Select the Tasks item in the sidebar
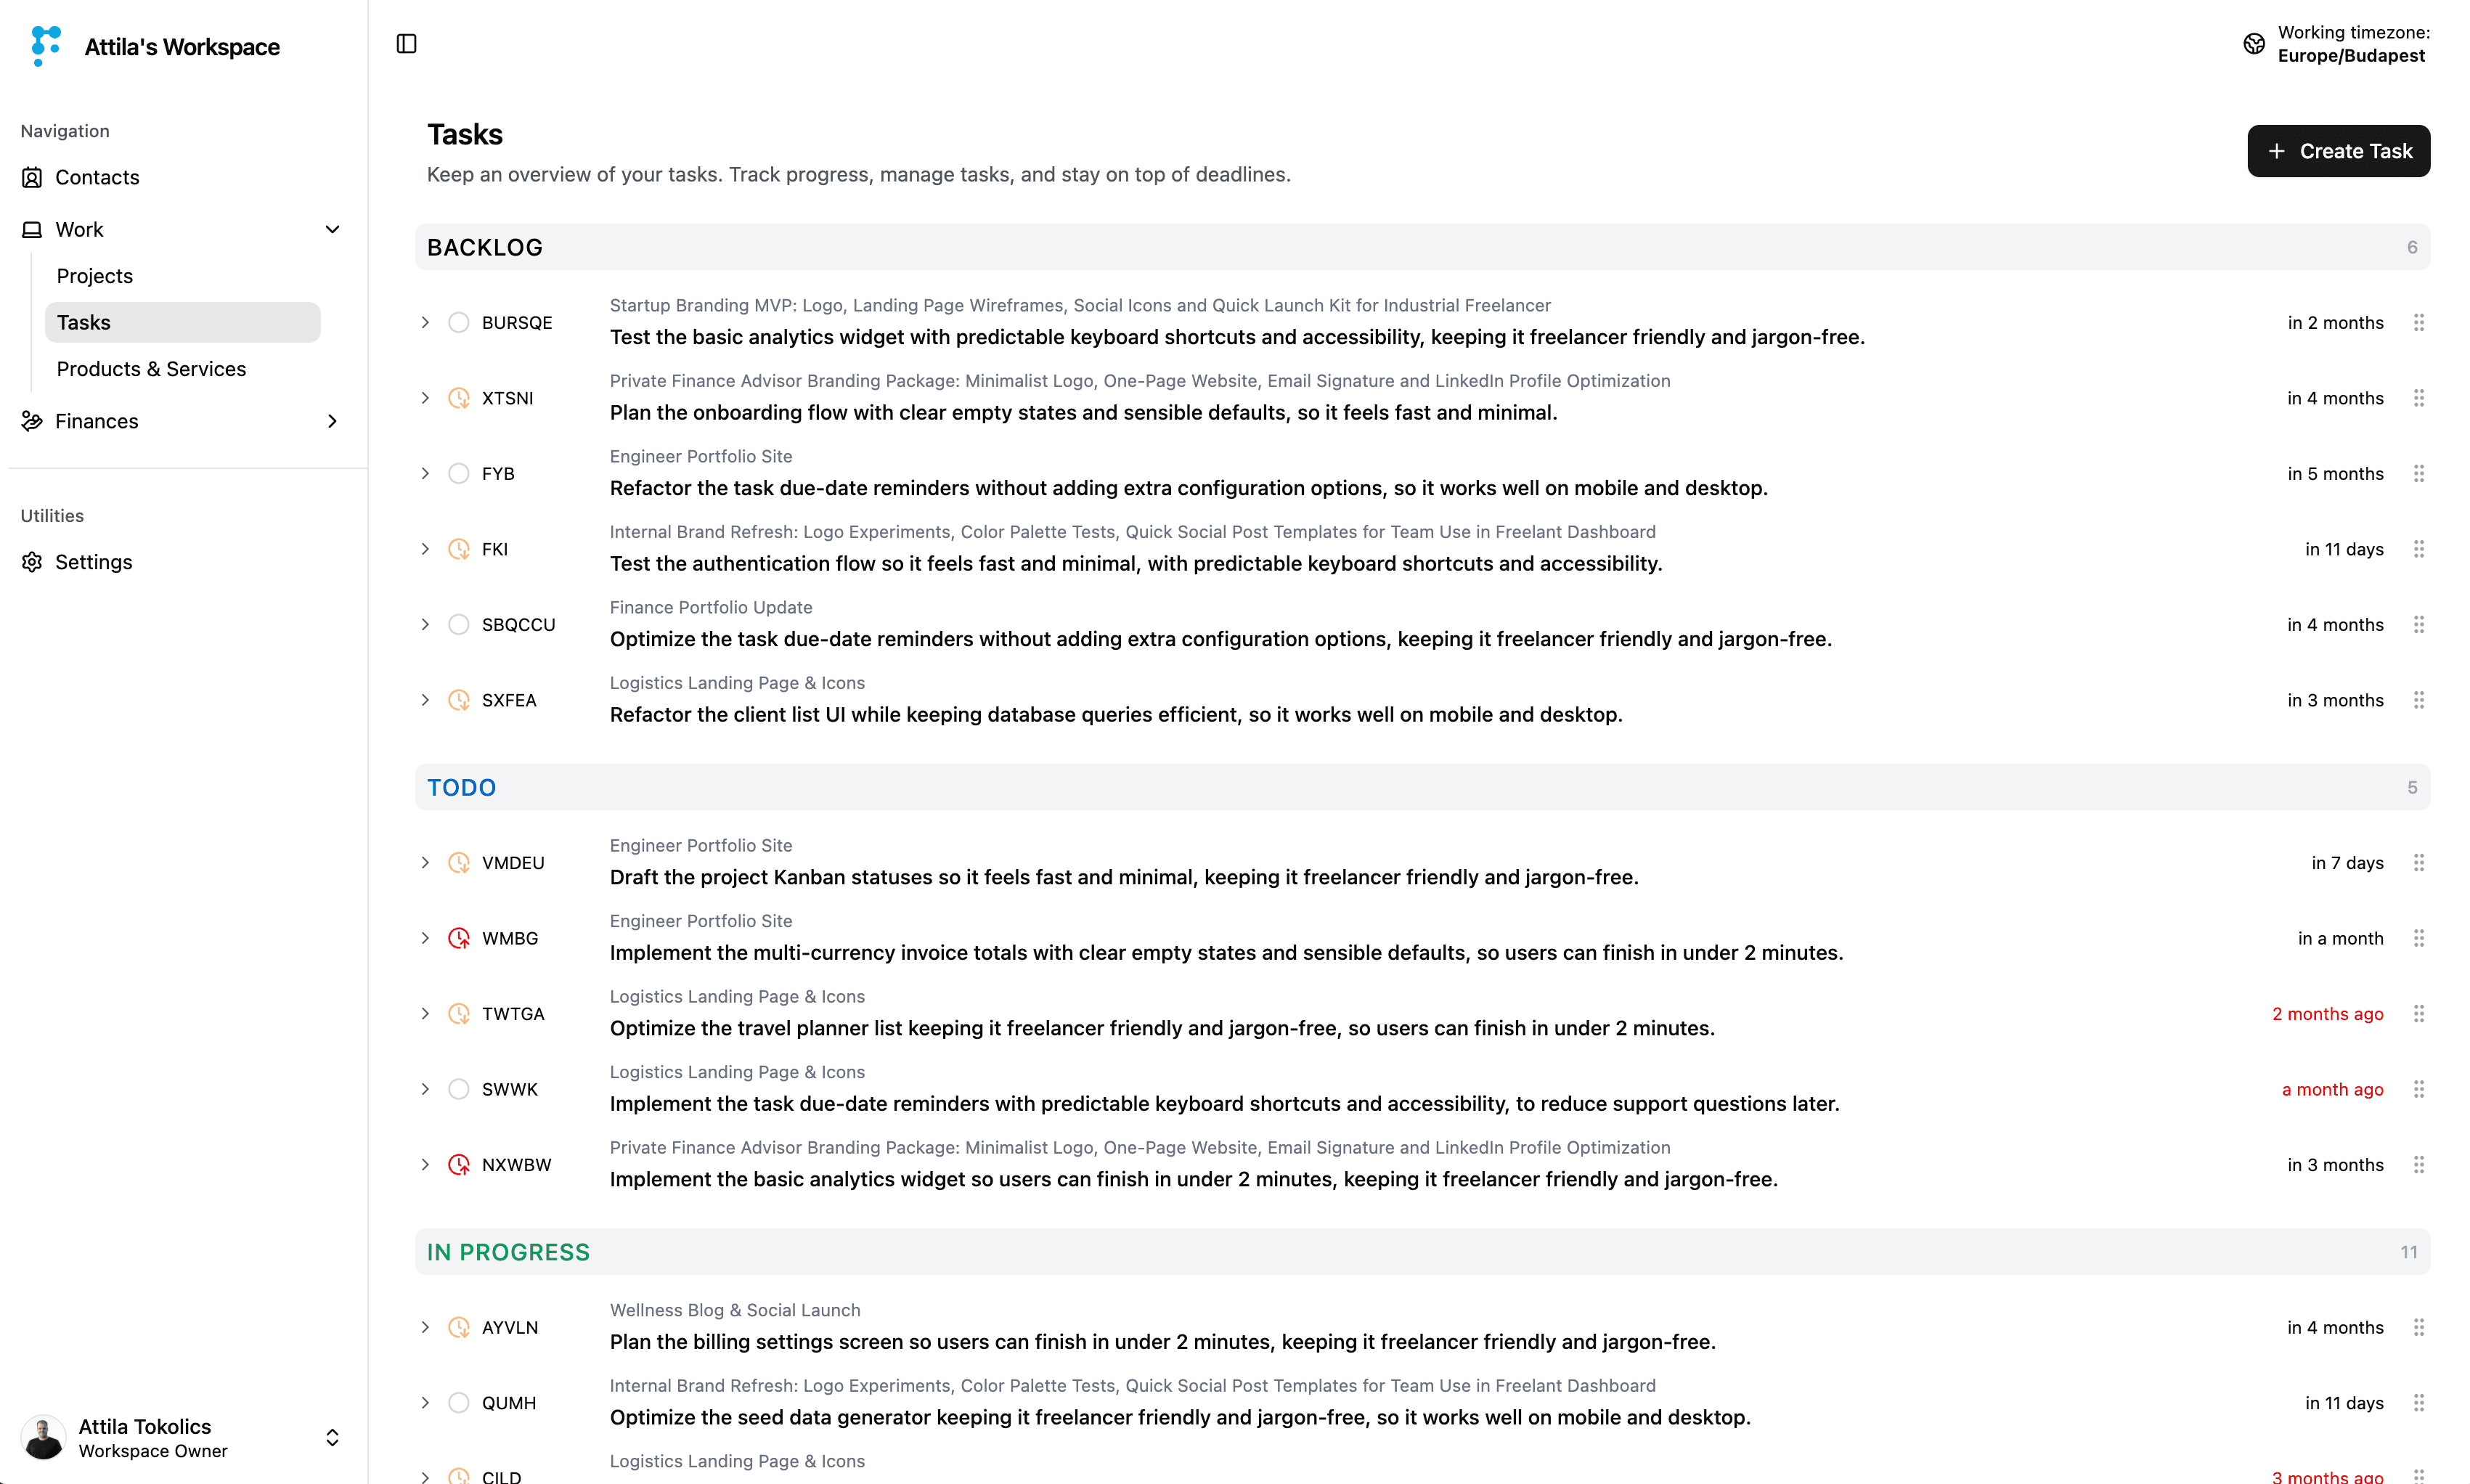 pos(84,322)
